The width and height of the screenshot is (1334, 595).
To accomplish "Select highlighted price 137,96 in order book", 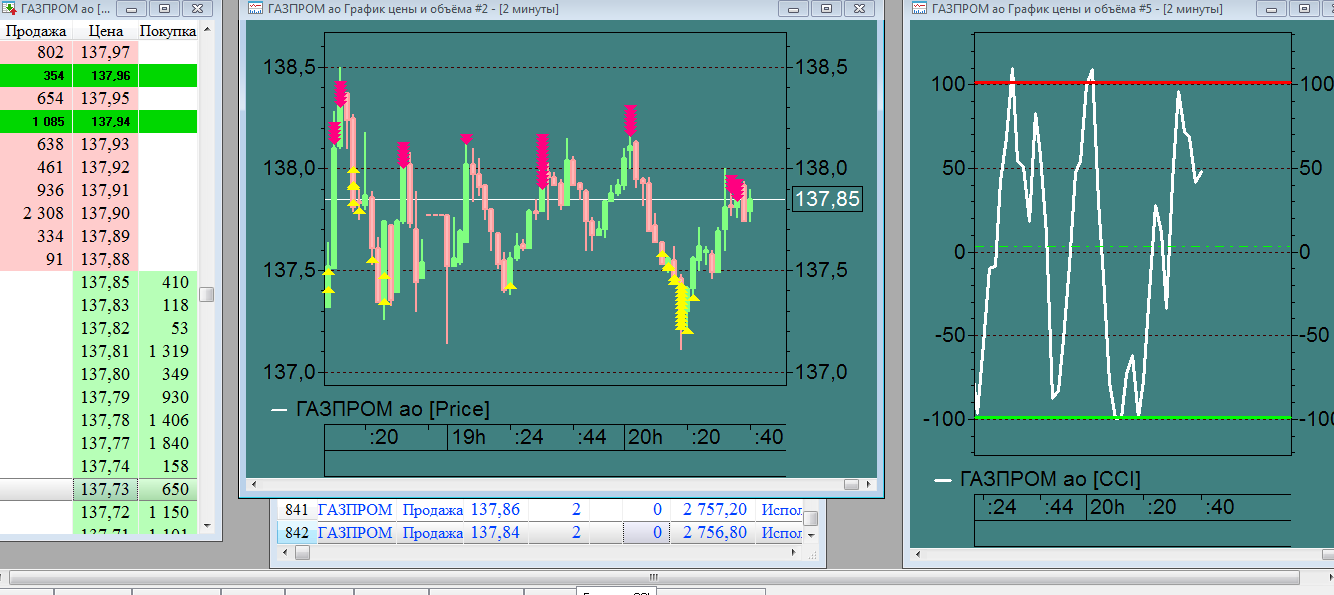I will (105, 75).
